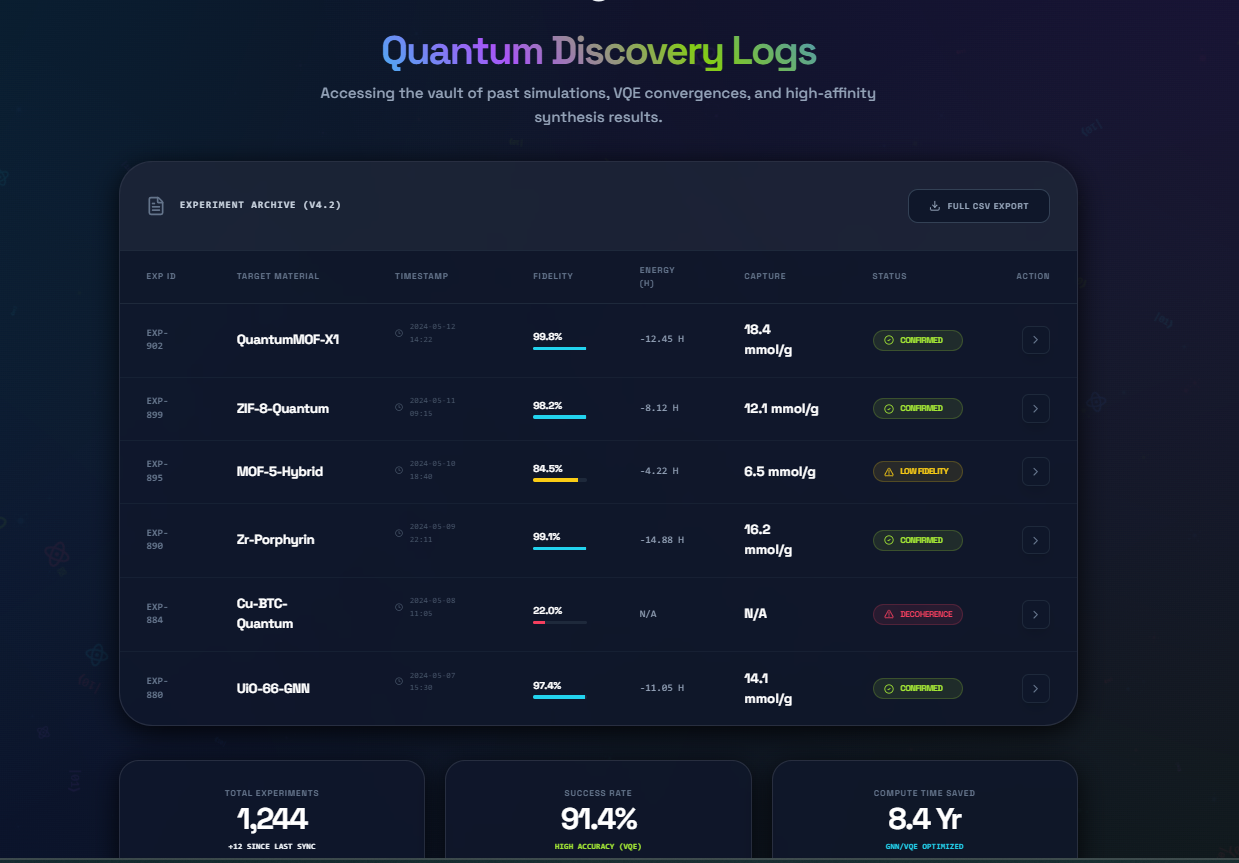Click clock icon next to 2024-05-09 timestamp
This screenshot has height=863, width=1239.
coord(399,533)
